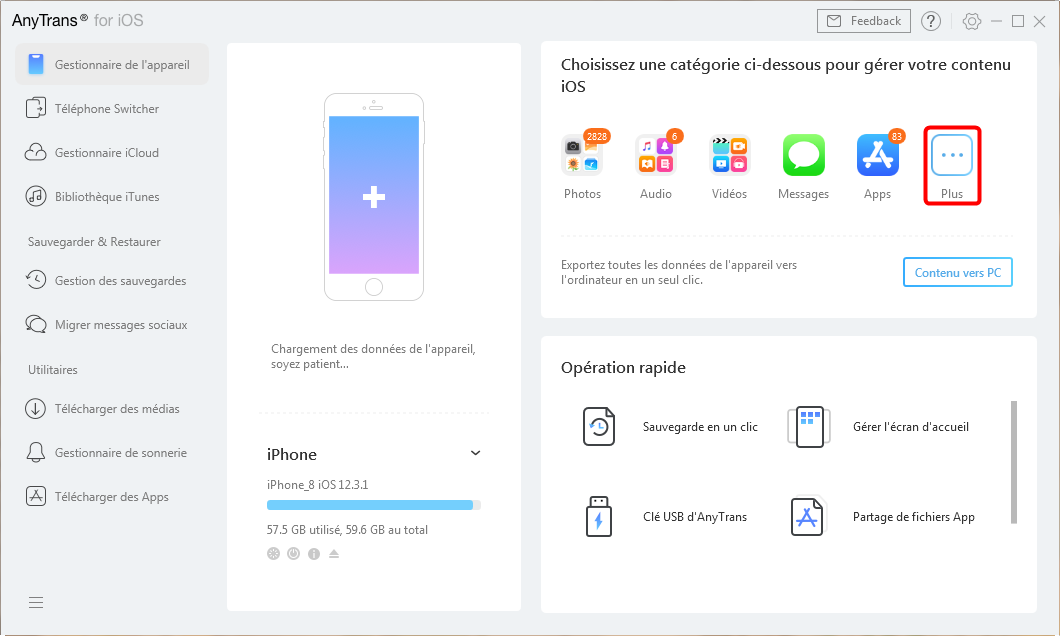Open Gestionnaire de sonnerie
This screenshot has width=1060, height=636.
120,453
